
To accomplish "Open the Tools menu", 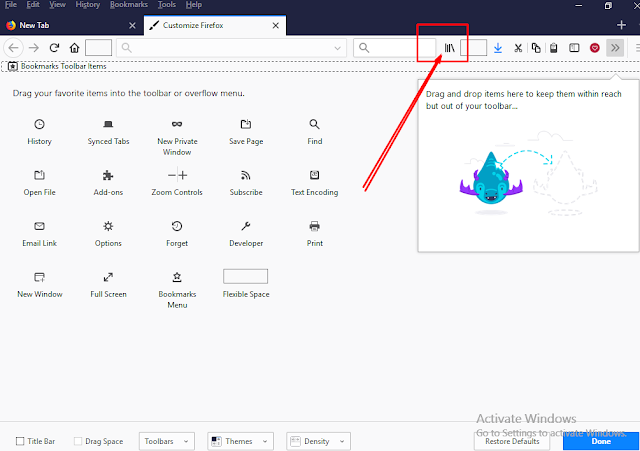I will coord(167,4).
